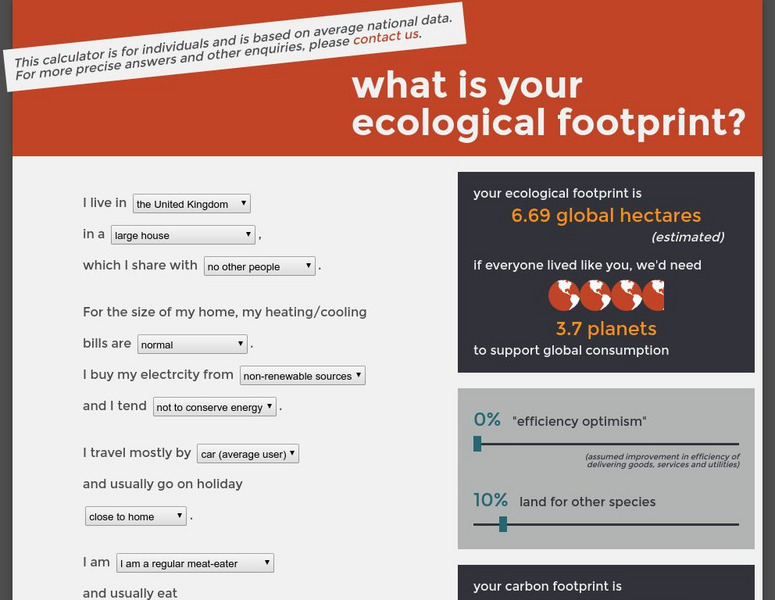Expand the 'large house' home type dropdown

[183, 235]
